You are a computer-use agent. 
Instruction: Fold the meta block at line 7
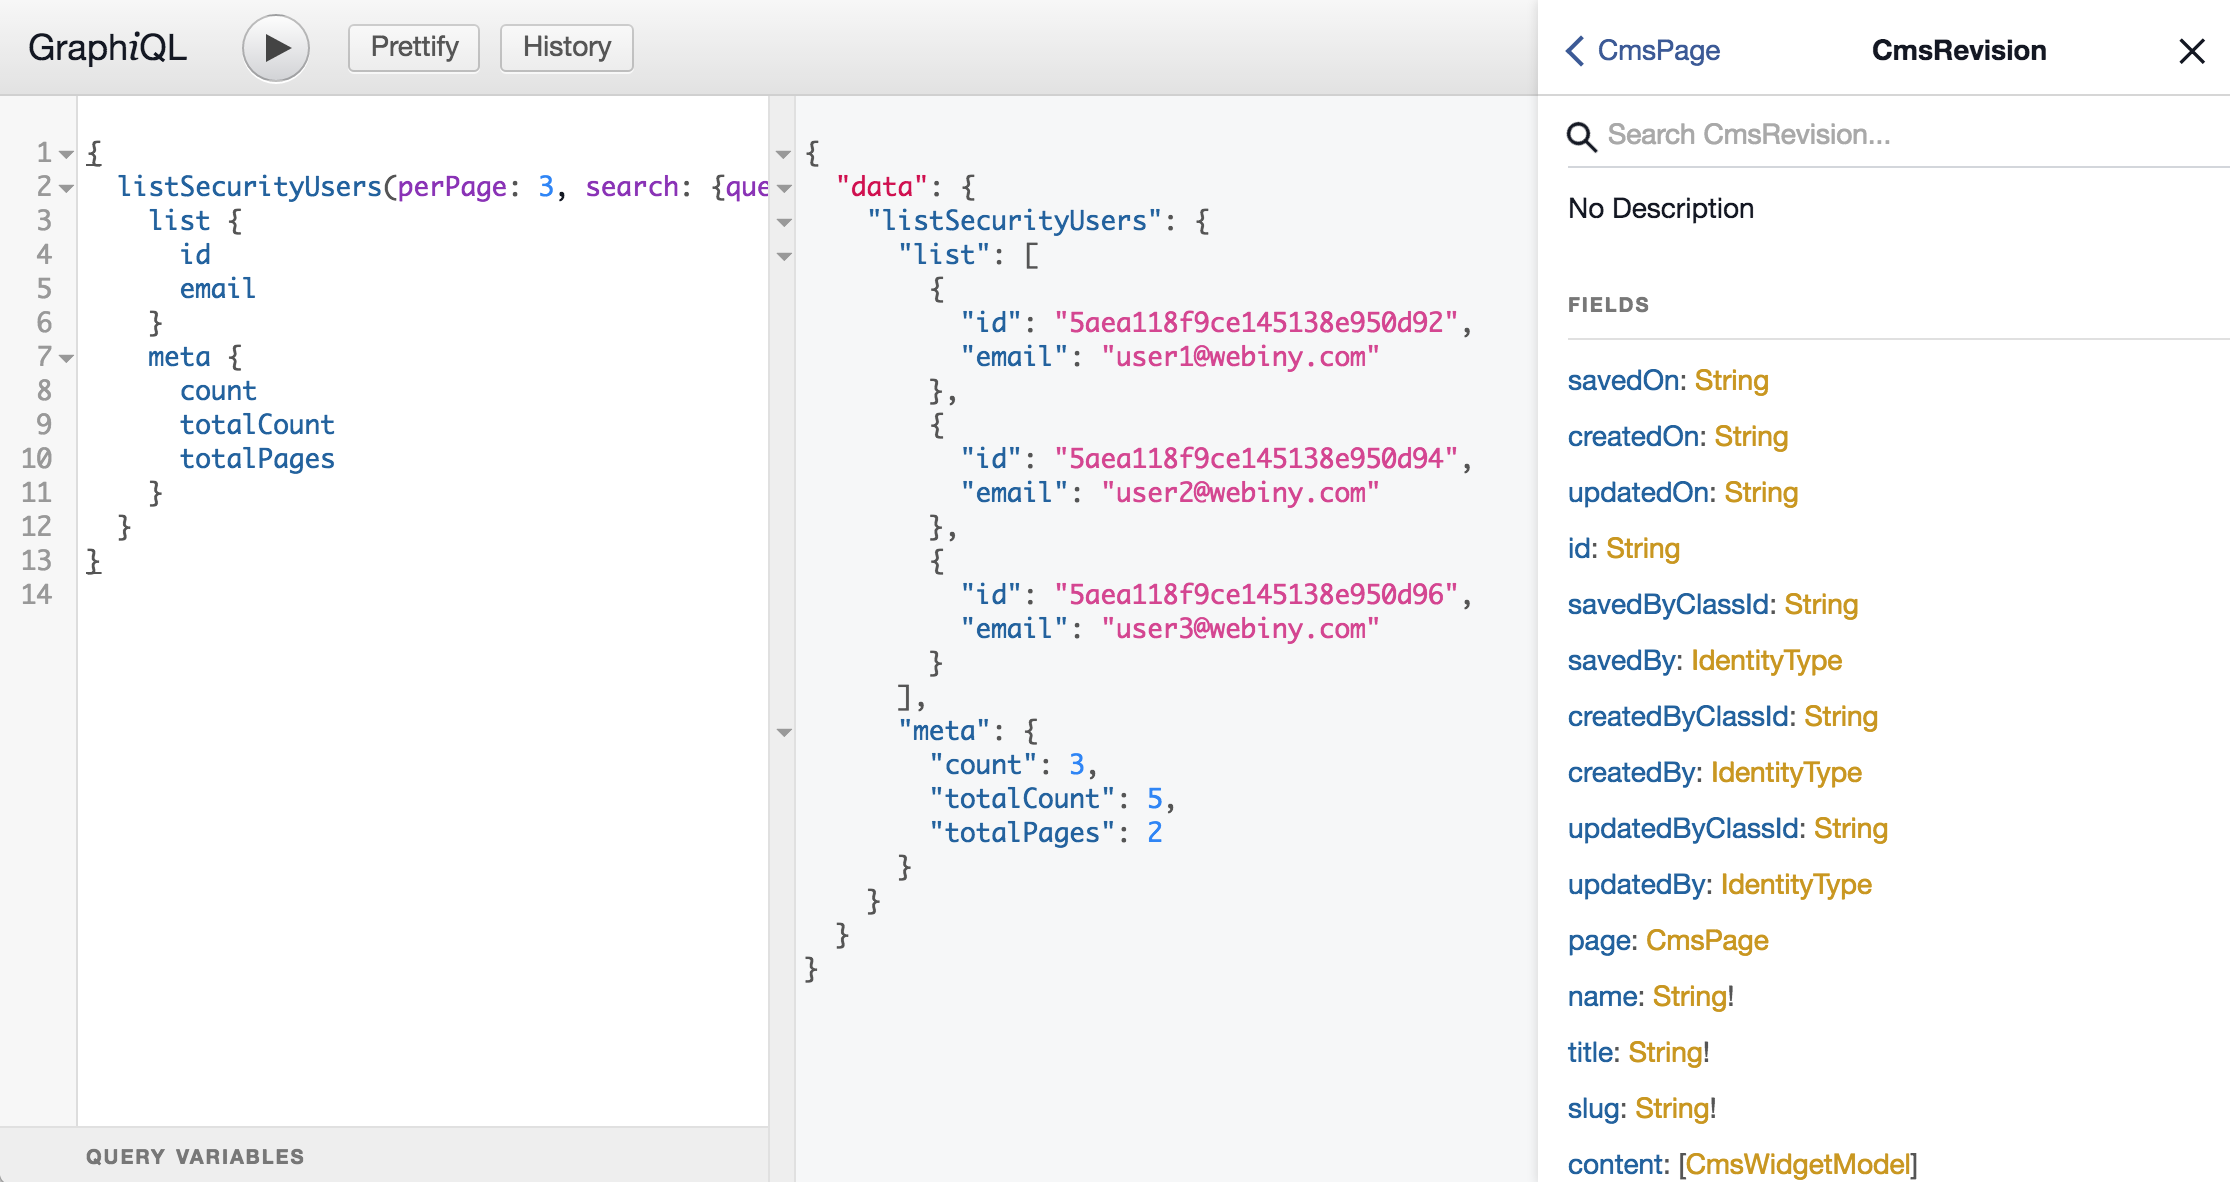click(x=67, y=358)
